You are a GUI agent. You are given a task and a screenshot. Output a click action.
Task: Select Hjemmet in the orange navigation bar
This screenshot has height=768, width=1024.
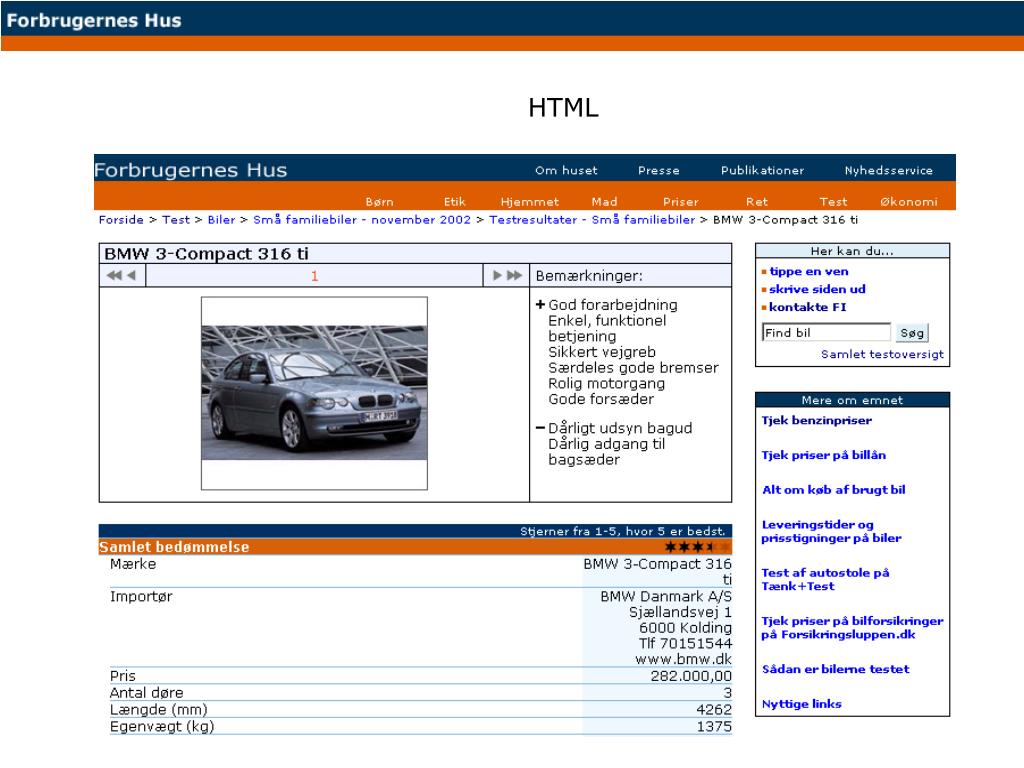(x=530, y=202)
